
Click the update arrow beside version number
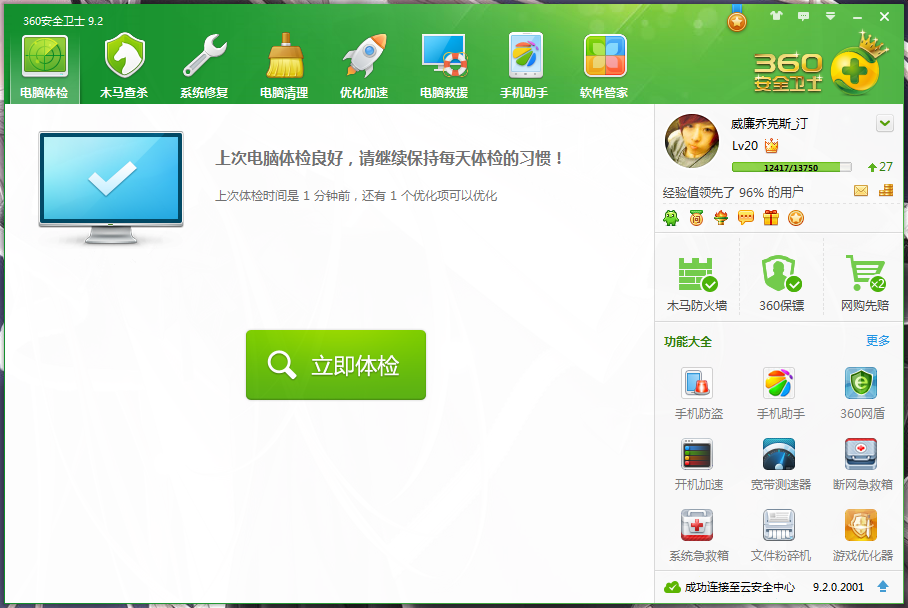(x=883, y=587)
